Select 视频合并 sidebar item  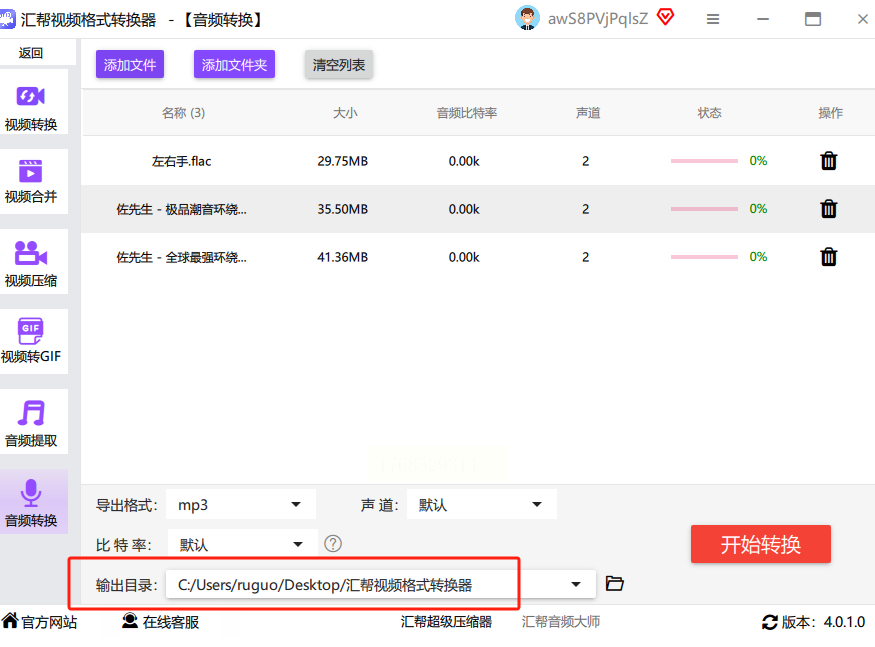(x=31, y=180)
